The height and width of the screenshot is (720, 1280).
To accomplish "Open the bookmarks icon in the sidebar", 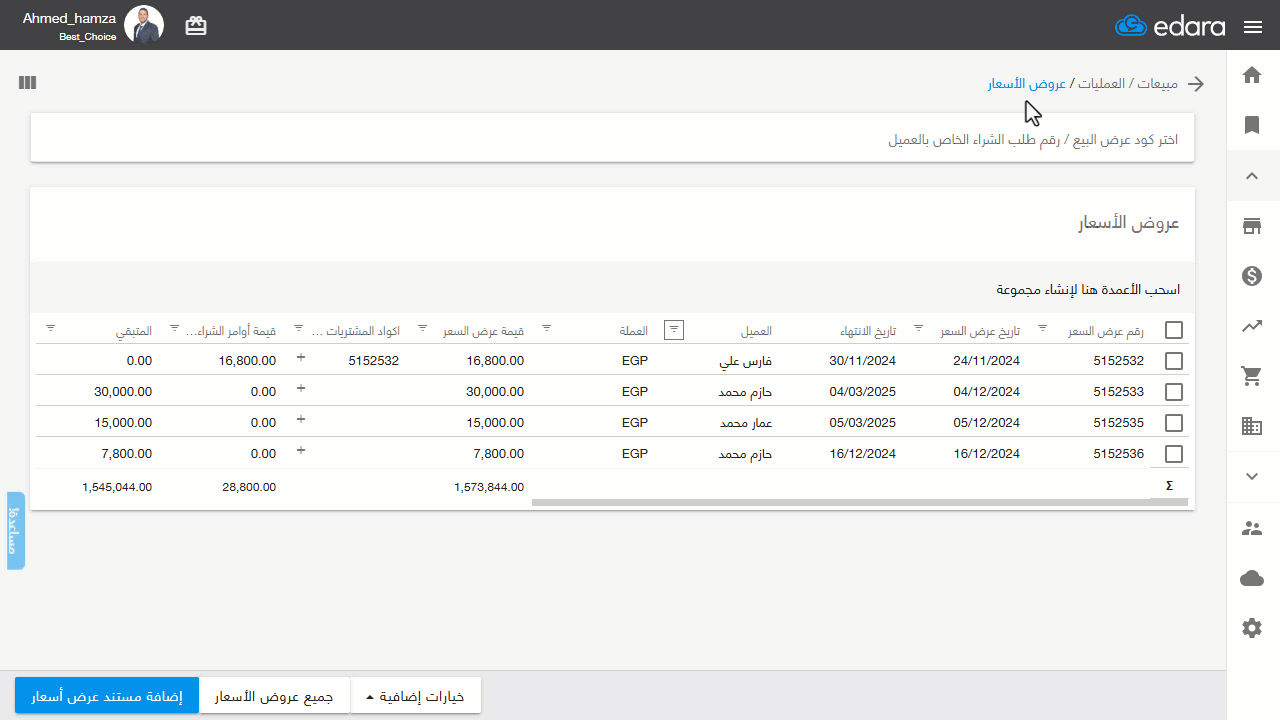I will click(1252, 125).
